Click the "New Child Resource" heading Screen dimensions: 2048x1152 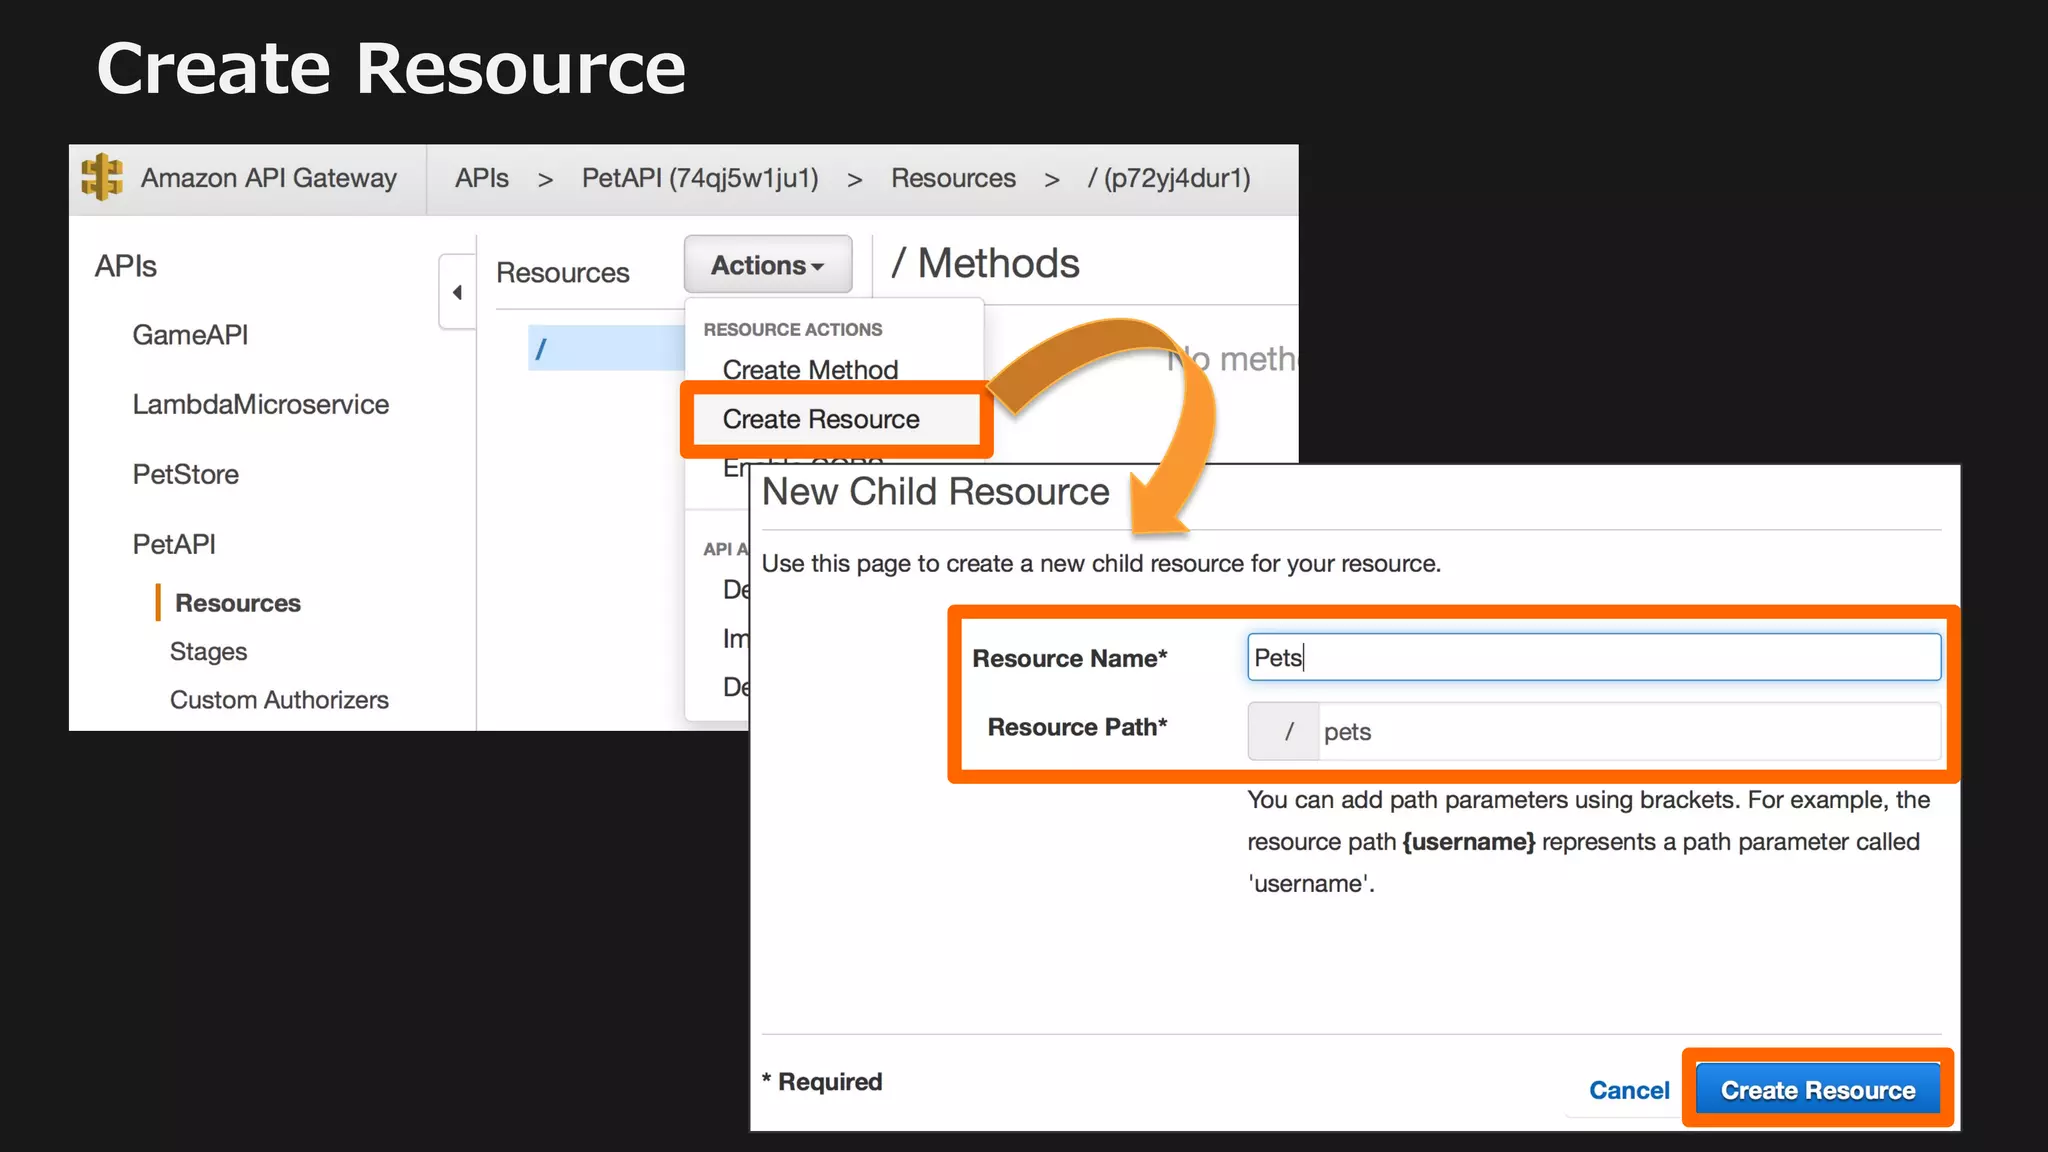[936, 492]
